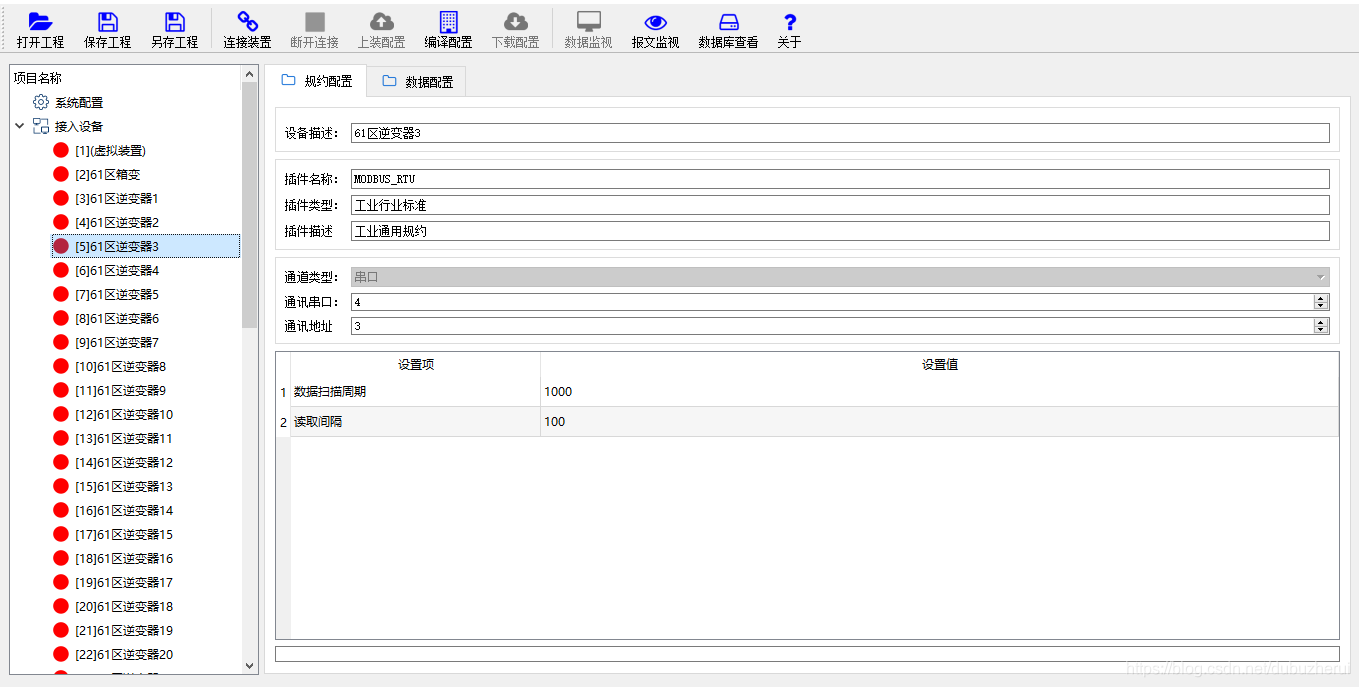The image size is (1359, 687).
Task: Click red dot beside [8]61区逆变器6
Action: [x=61, y=318]
